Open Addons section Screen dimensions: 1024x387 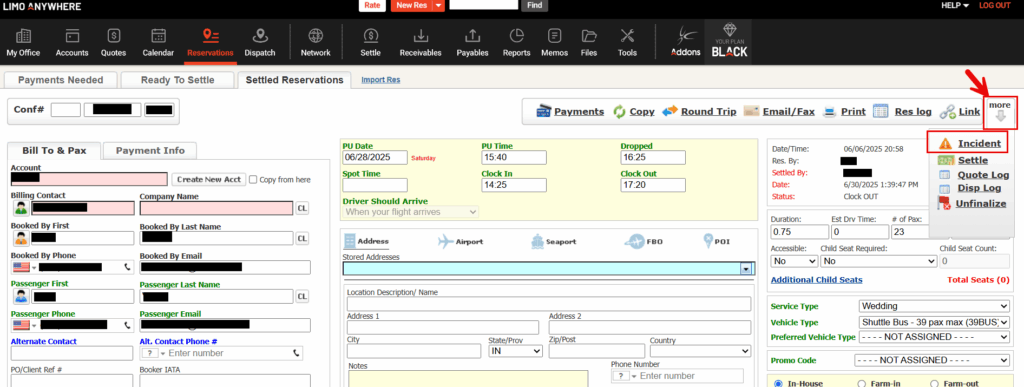tap(686, 42)
